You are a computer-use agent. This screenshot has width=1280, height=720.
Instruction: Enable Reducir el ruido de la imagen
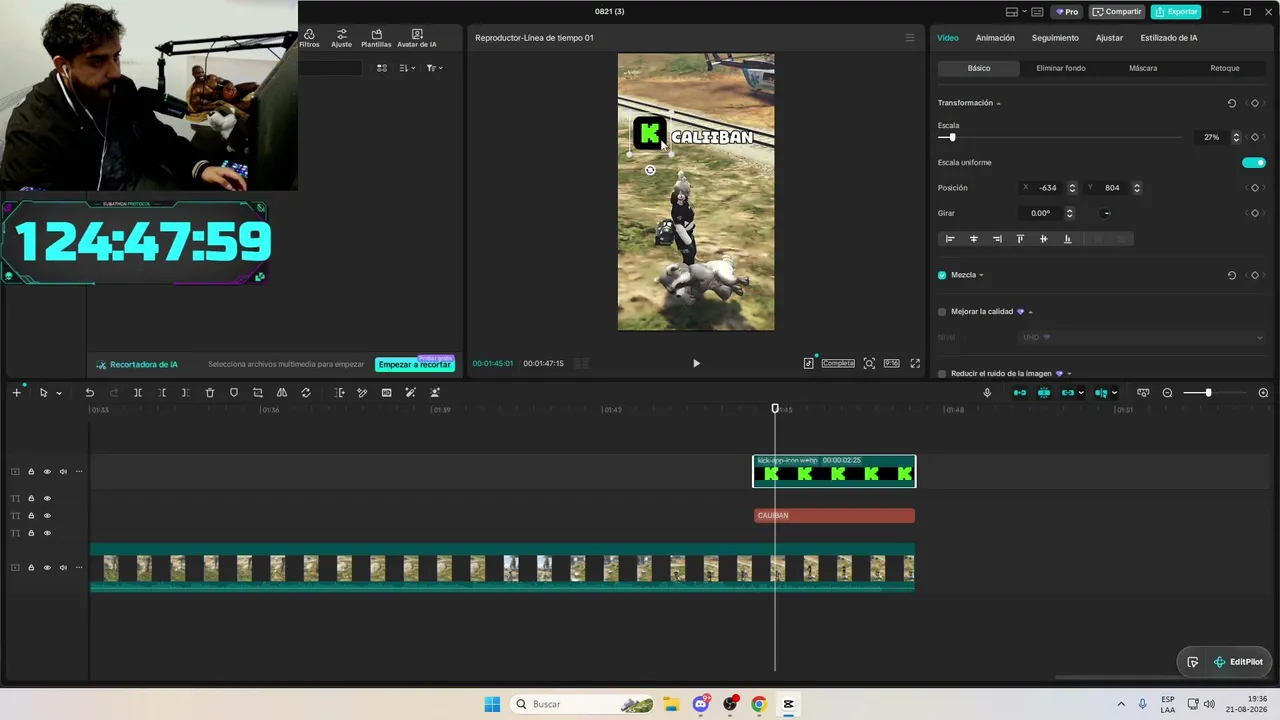942,374
